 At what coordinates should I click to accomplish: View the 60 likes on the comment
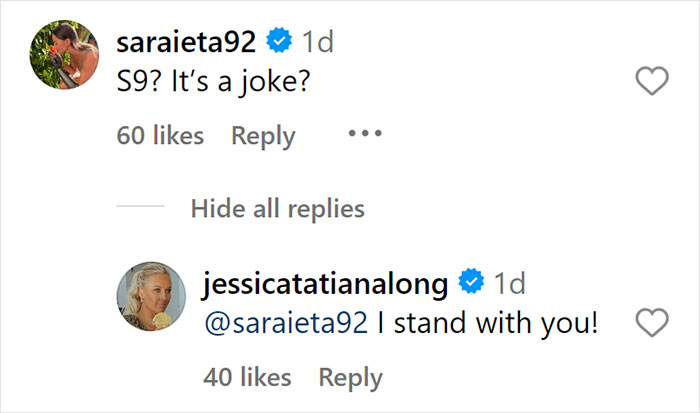(160, 135)
